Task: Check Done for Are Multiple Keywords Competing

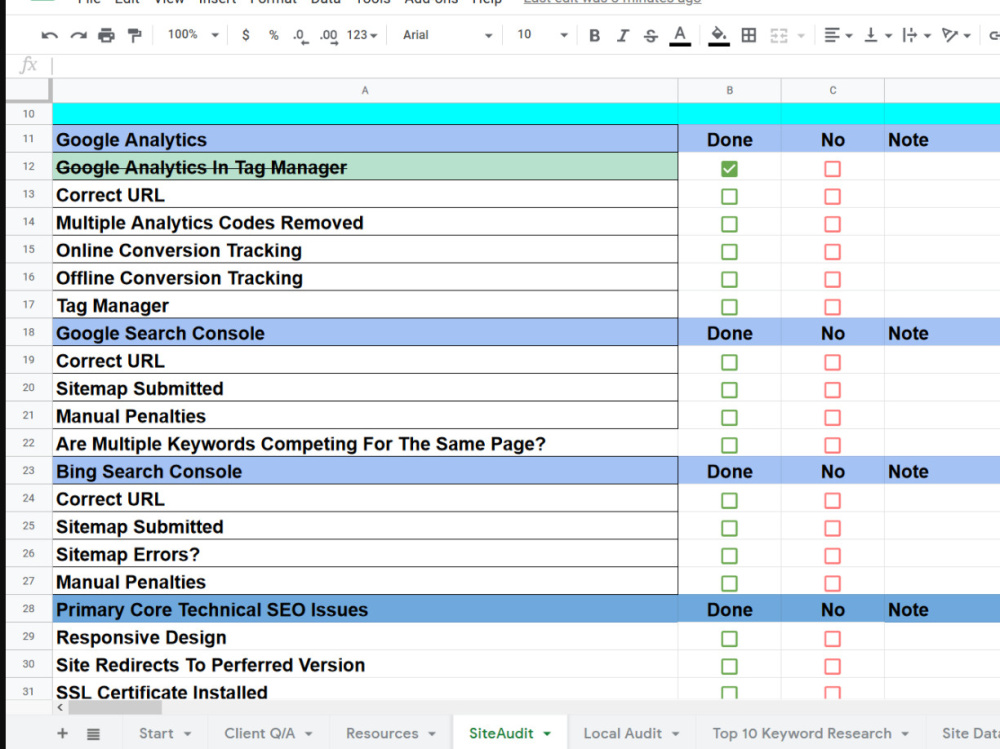Action: click(x=729, y=445)
